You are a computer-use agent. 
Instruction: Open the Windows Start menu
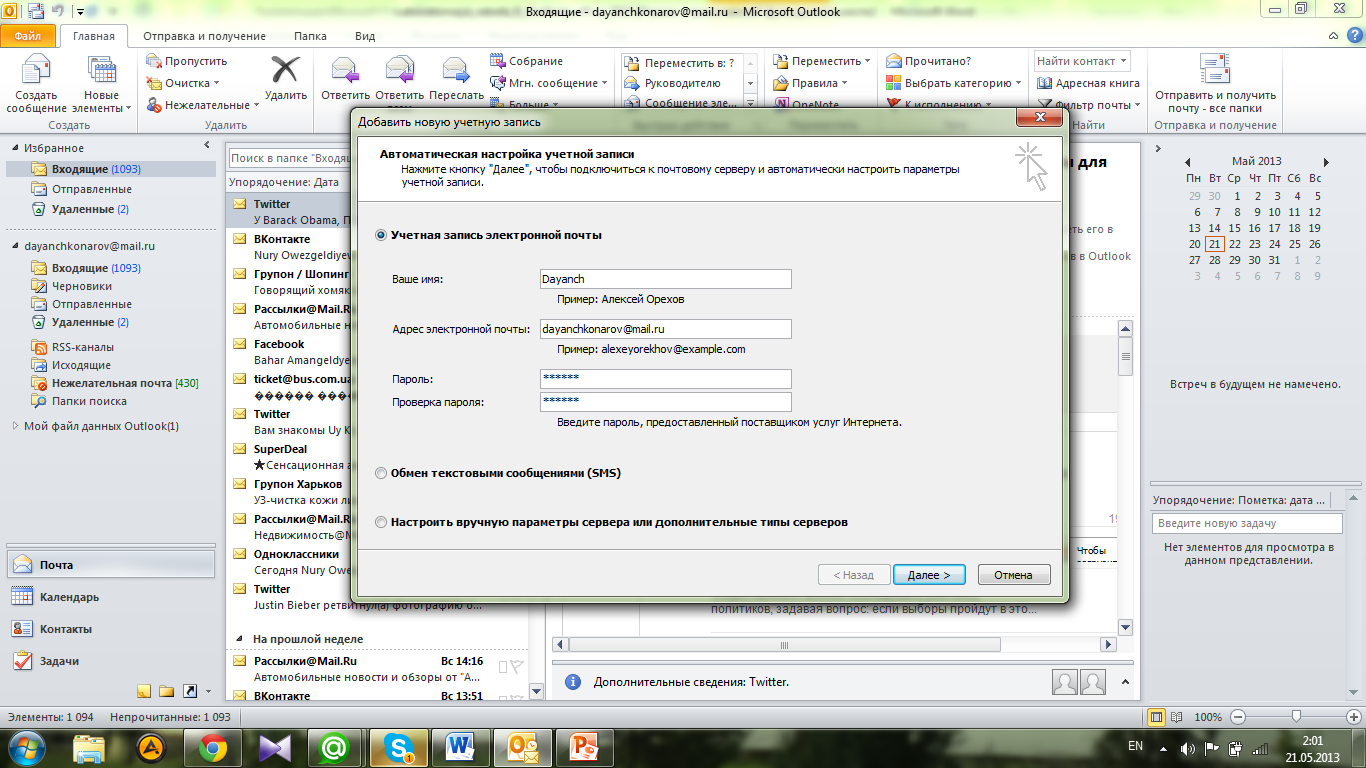tap(26, 746)
